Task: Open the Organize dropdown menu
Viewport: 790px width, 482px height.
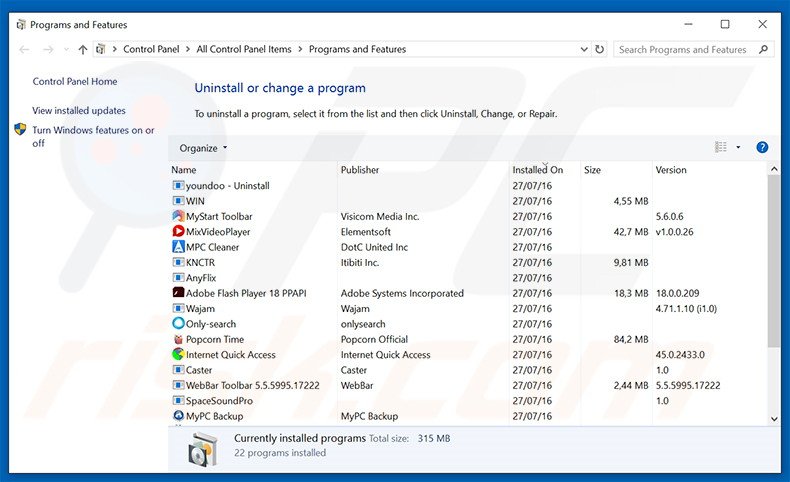Action: (x=203, y=148)
